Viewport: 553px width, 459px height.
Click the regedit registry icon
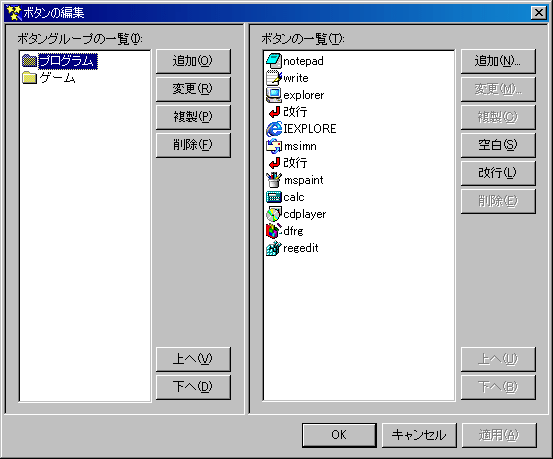pos(274,248)
